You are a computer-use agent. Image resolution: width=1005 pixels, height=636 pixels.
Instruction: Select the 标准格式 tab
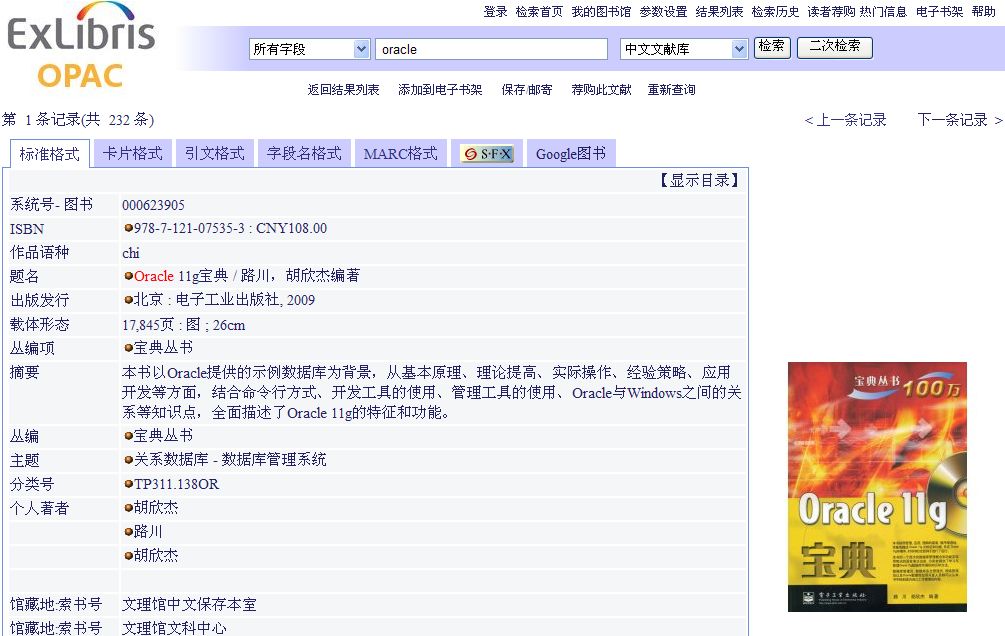click(49, 154)
